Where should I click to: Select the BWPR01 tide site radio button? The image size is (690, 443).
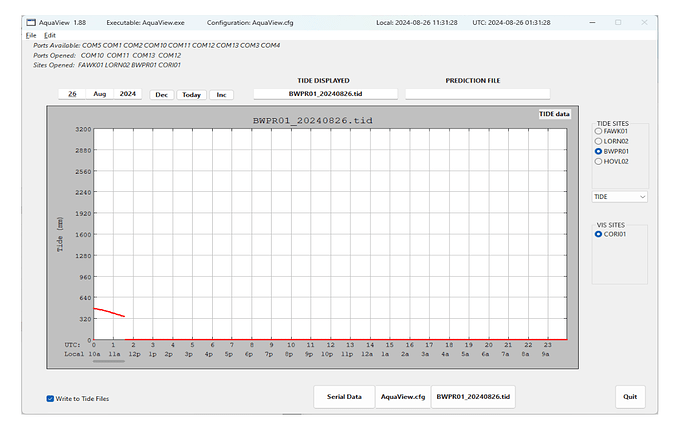coord(598,151)
